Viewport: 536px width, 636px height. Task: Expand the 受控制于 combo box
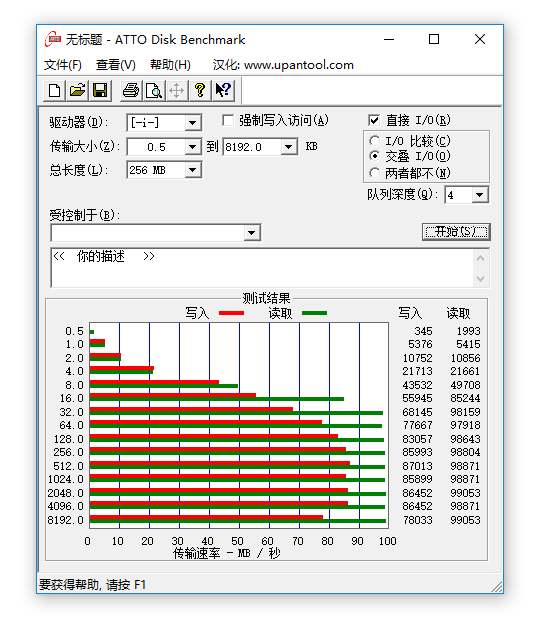click(x=252, y=233)
